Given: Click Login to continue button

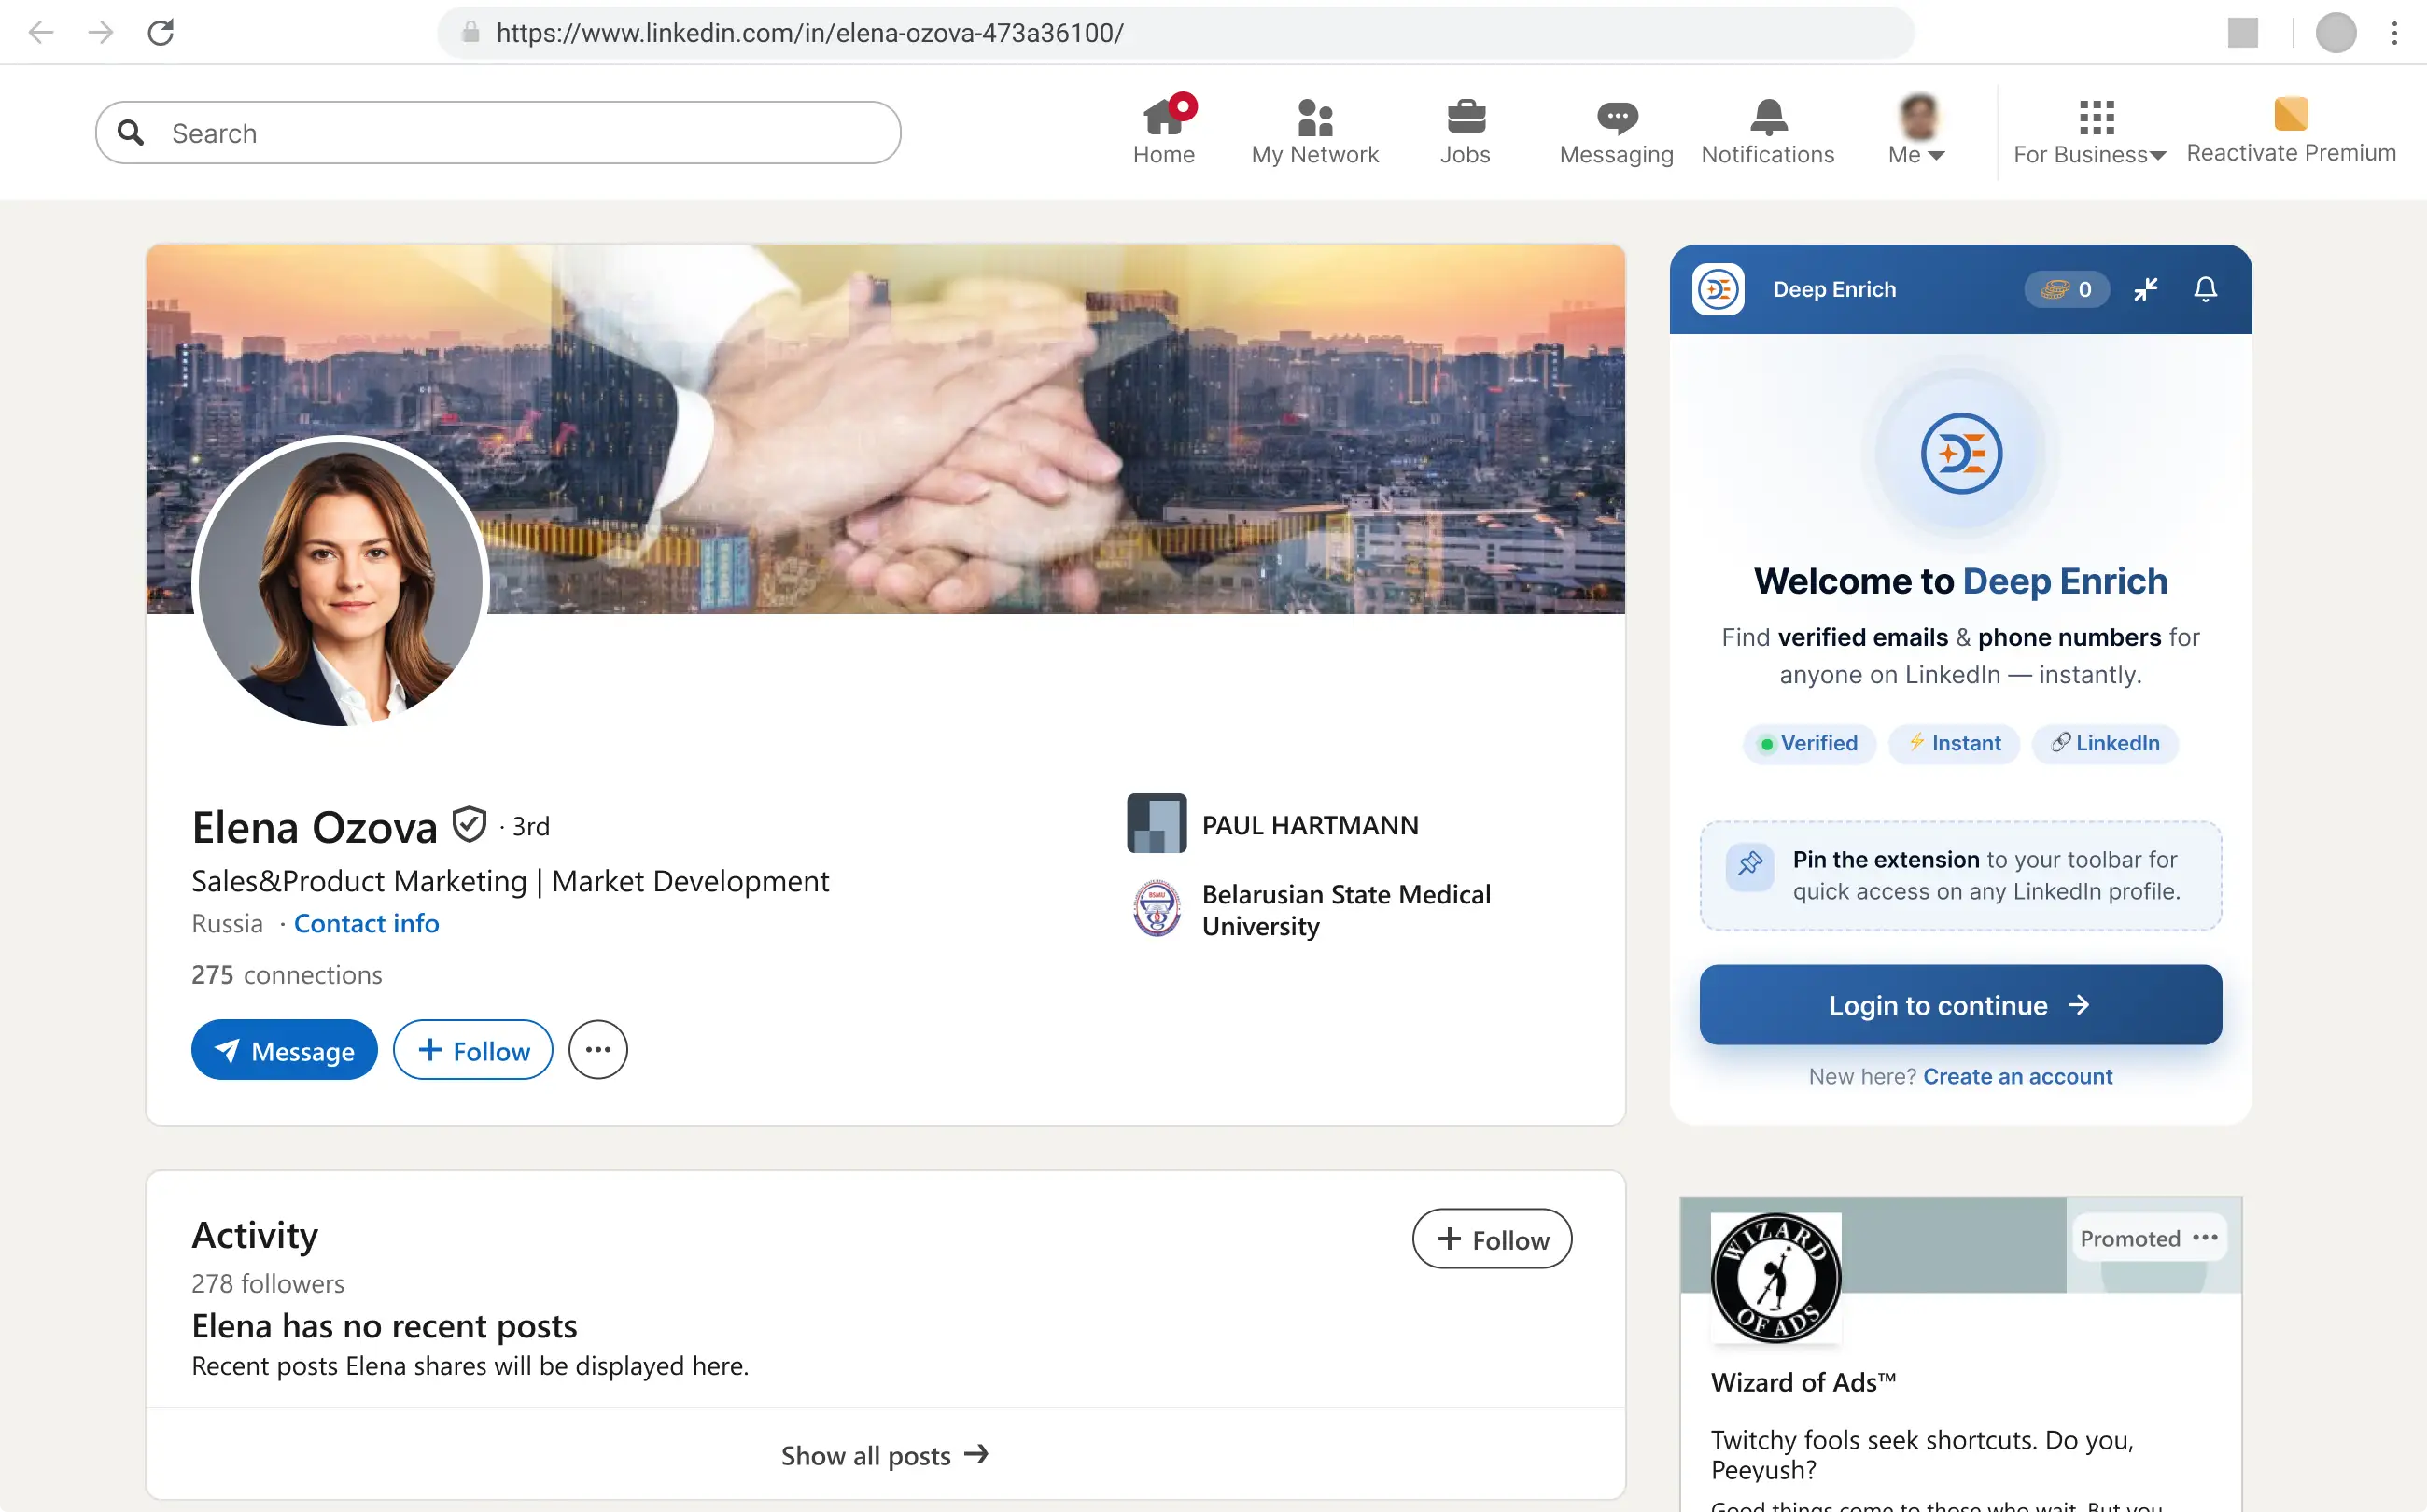Looking at the screenshot, I should click(1960, 1005).
